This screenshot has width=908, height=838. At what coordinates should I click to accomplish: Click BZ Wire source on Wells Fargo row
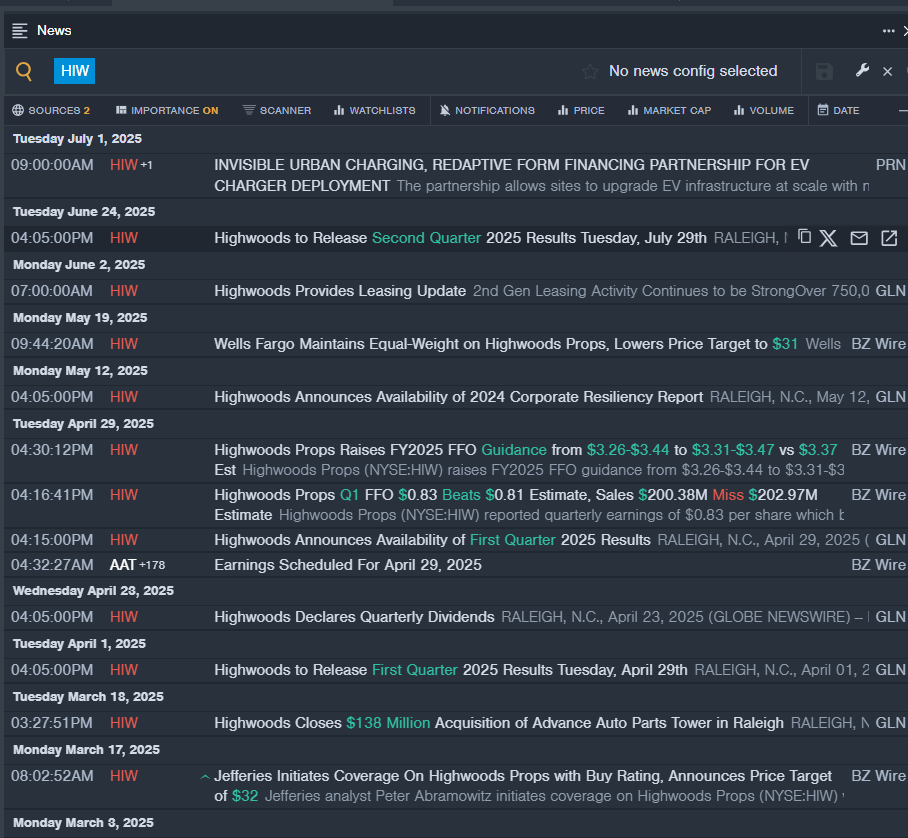[x=878, y=344]
